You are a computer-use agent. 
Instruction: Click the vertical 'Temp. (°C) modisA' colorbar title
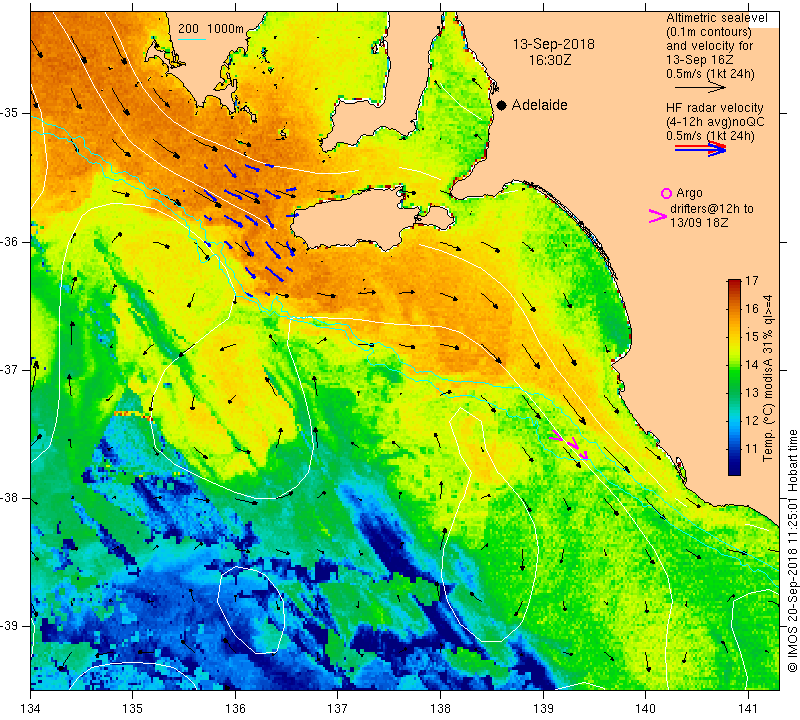pyautogui.click(x=767, y=378)
